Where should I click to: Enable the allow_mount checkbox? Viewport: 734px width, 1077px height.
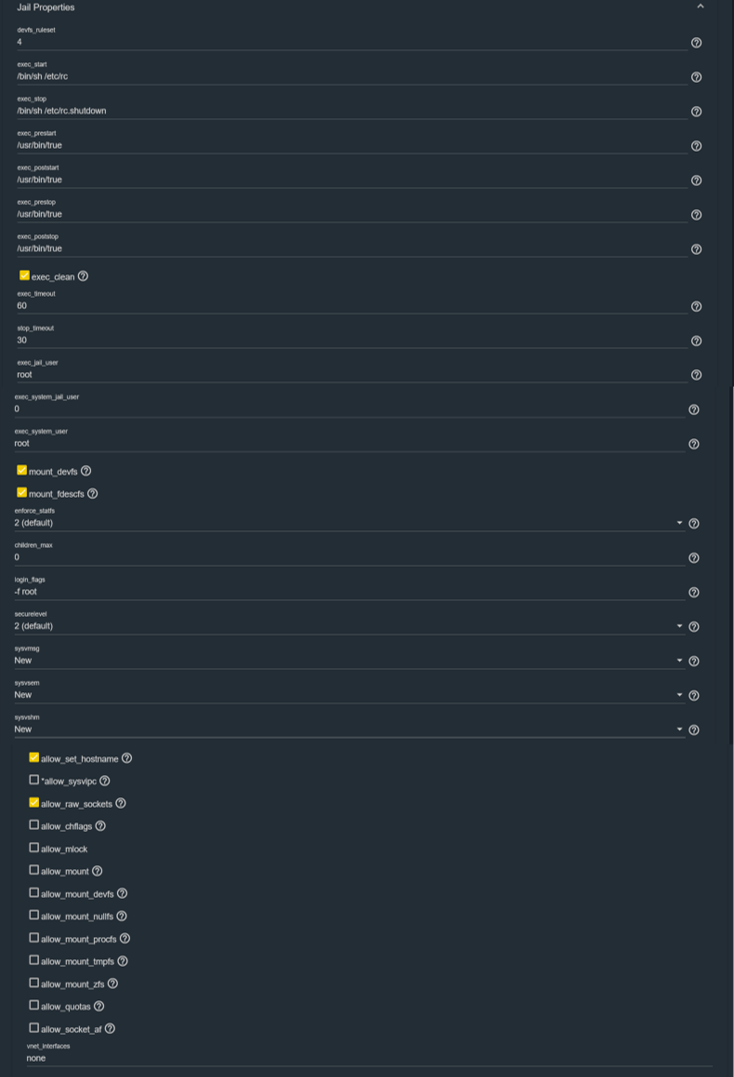pyautogui.click(x=34, y=870)
